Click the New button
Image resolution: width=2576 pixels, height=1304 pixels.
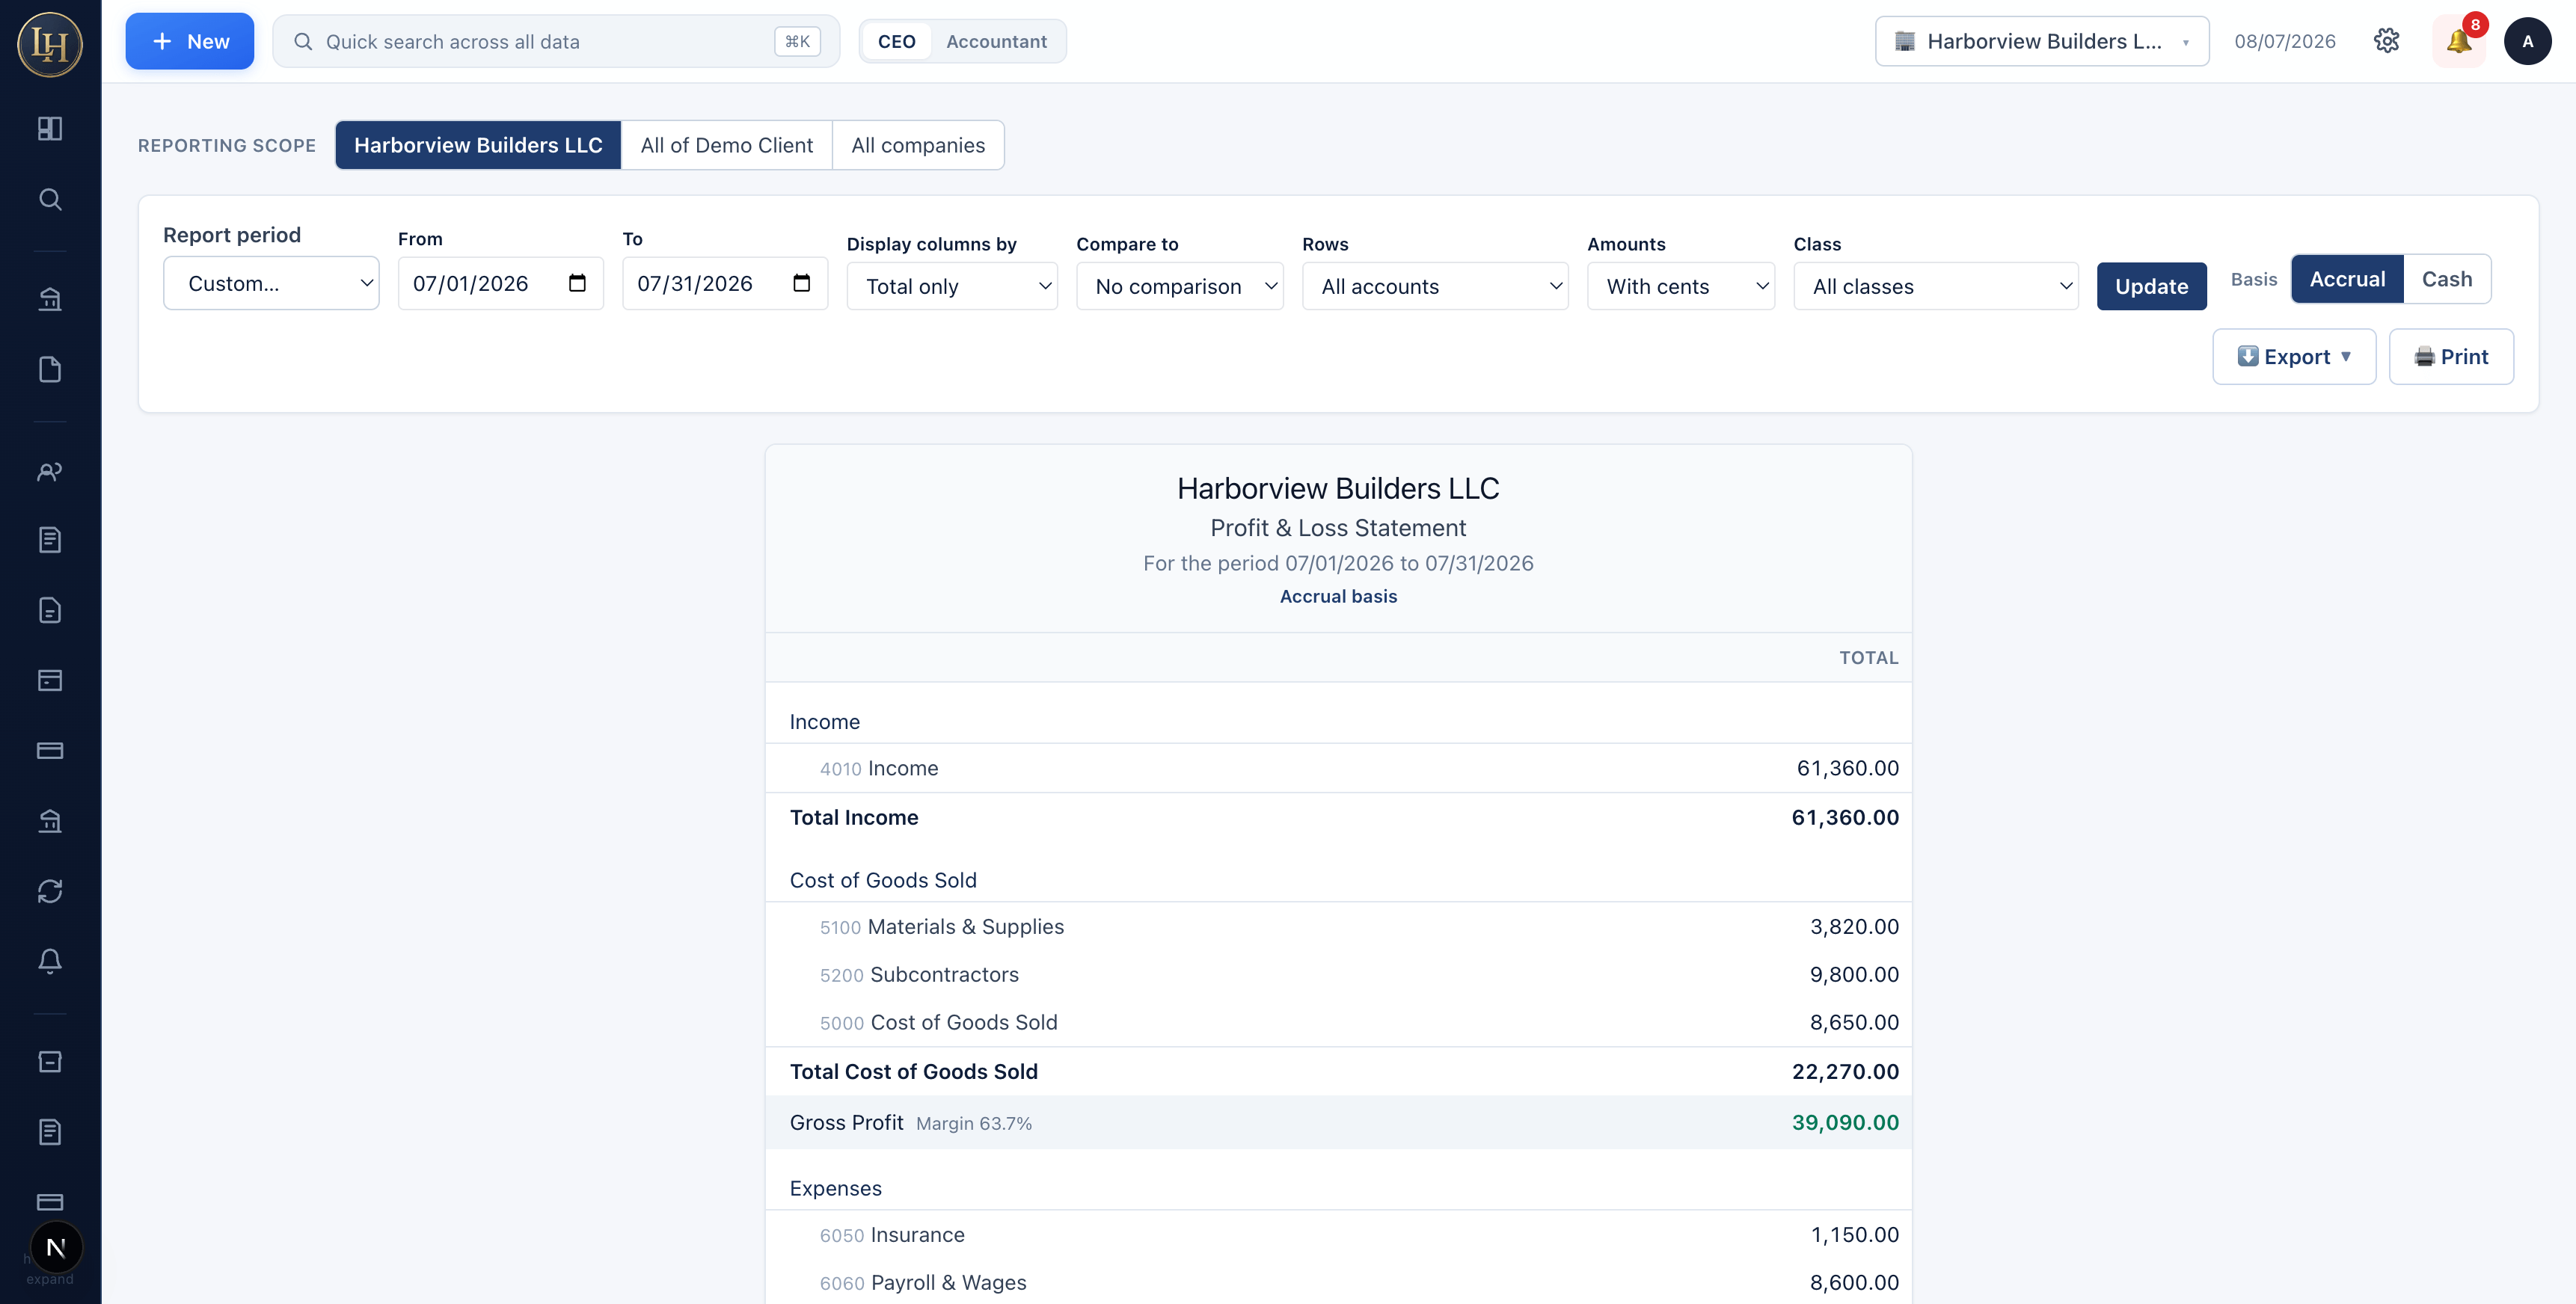click(190, 41)
